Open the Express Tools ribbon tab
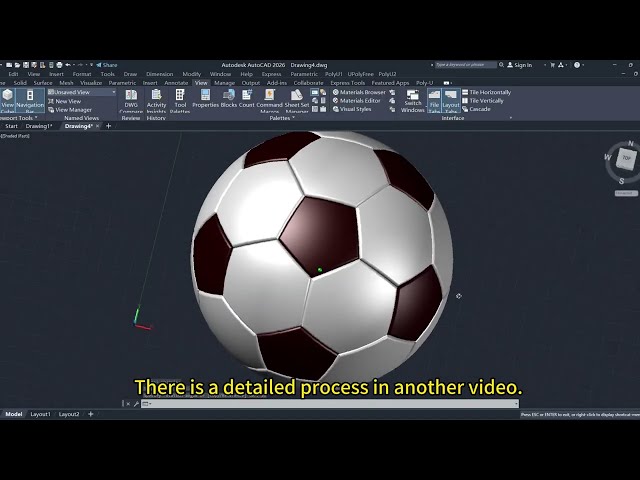The image size is (640, 480). coord(347,83)
